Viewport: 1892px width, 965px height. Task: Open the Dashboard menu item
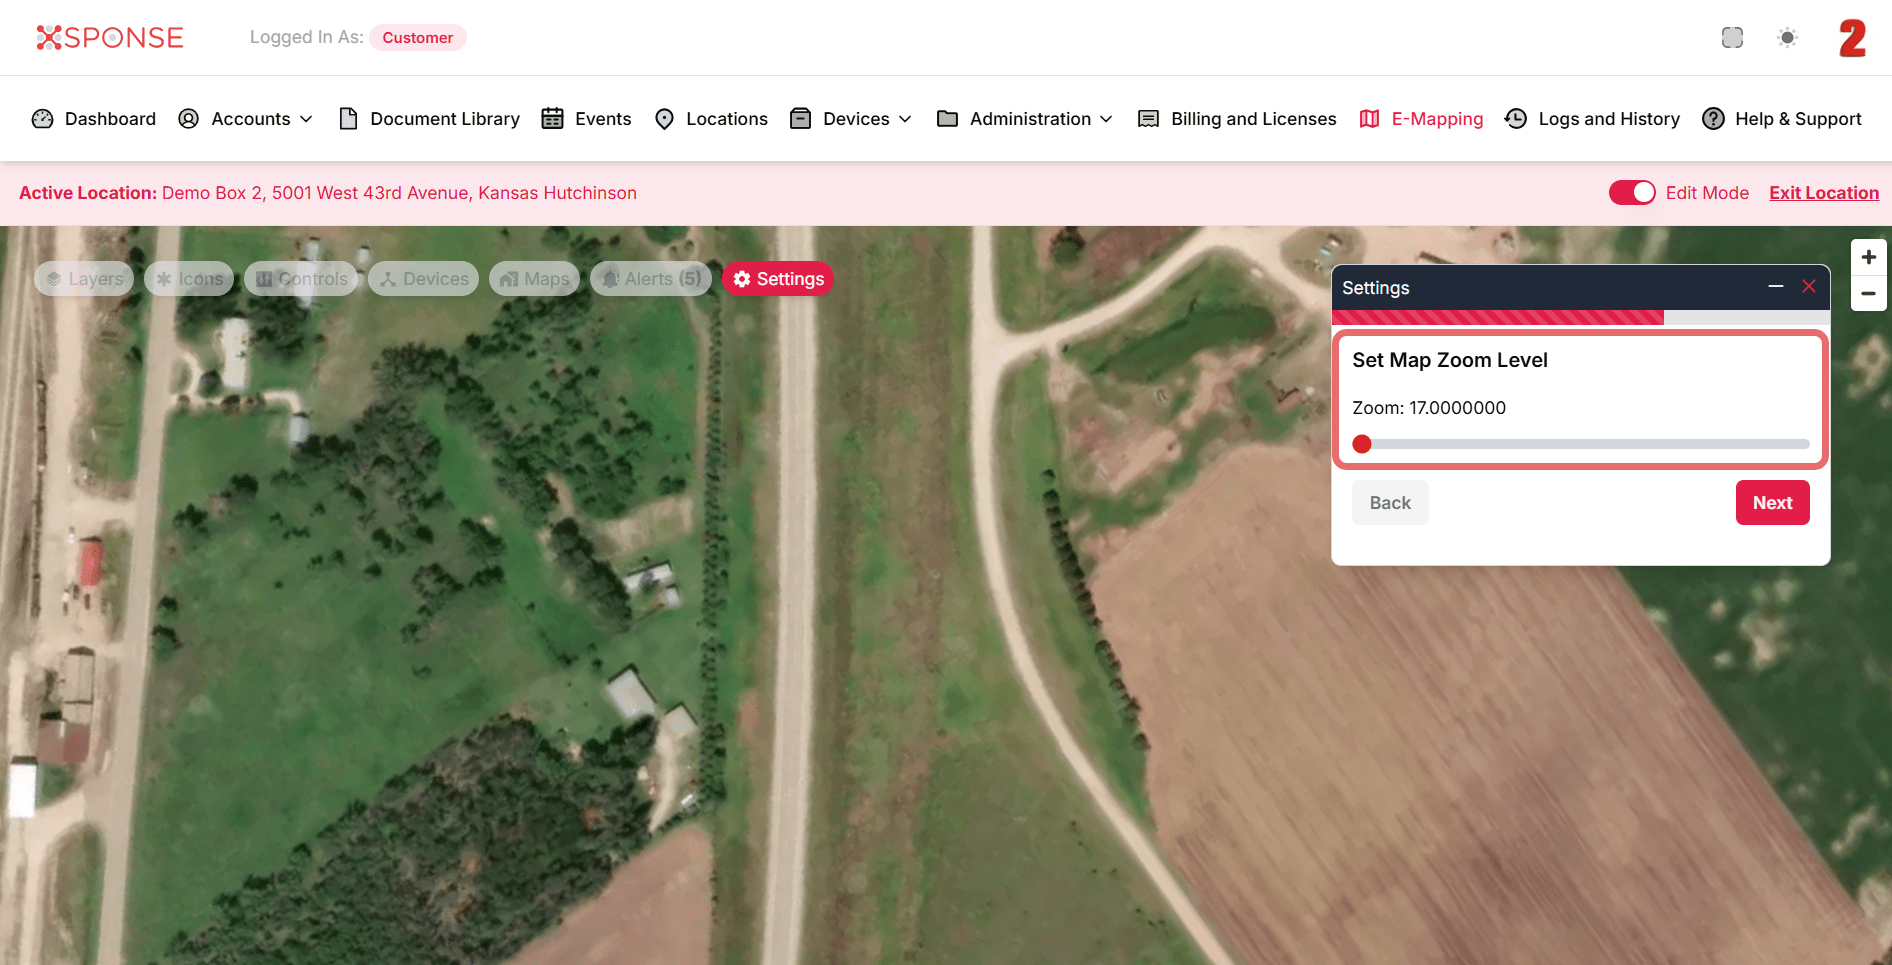(x=94, y=119)
